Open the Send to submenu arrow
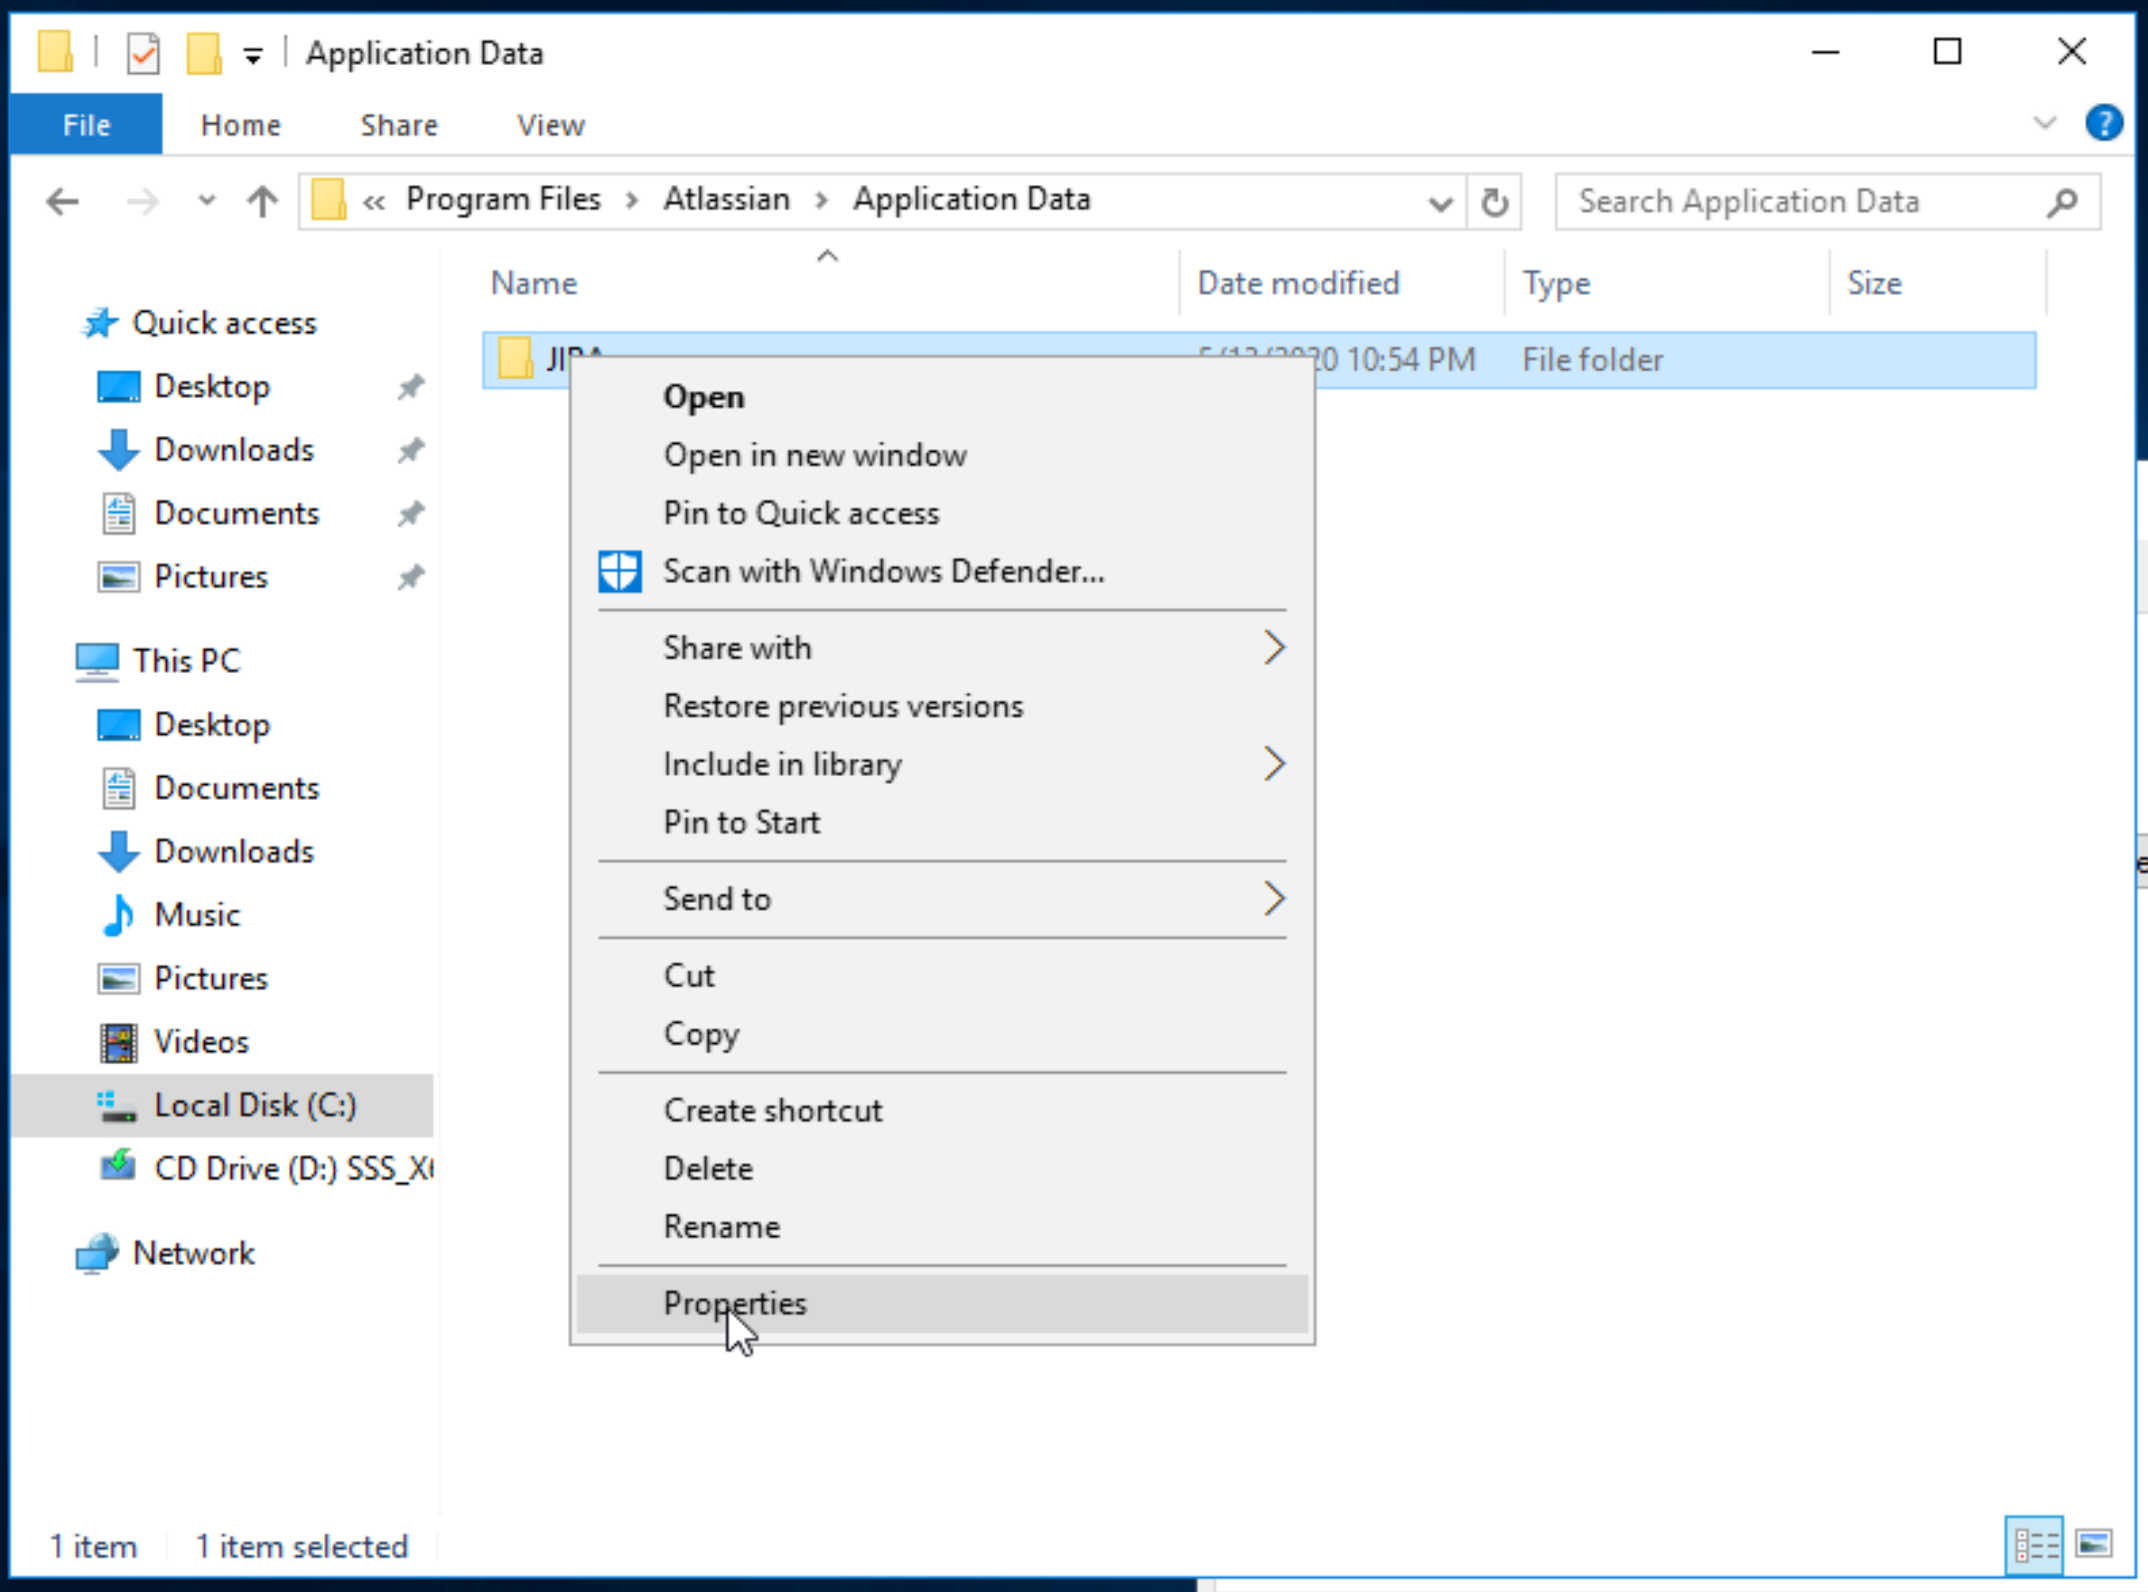The image size is (2148, 1592). point(1274,898)
